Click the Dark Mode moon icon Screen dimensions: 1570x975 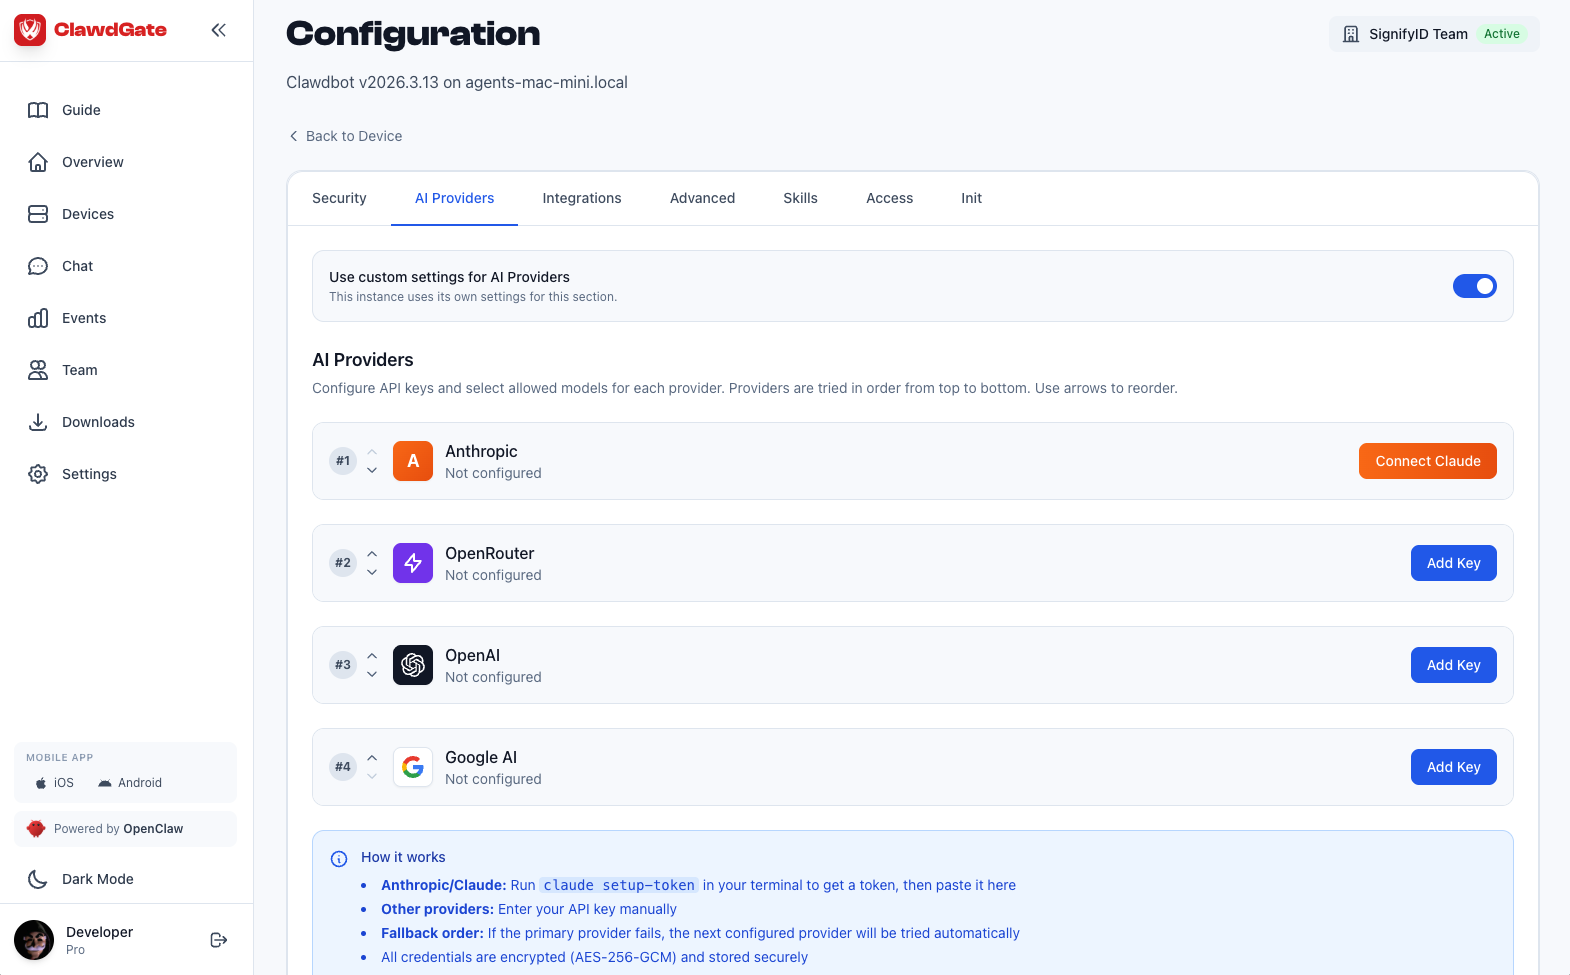pos(38,879)
